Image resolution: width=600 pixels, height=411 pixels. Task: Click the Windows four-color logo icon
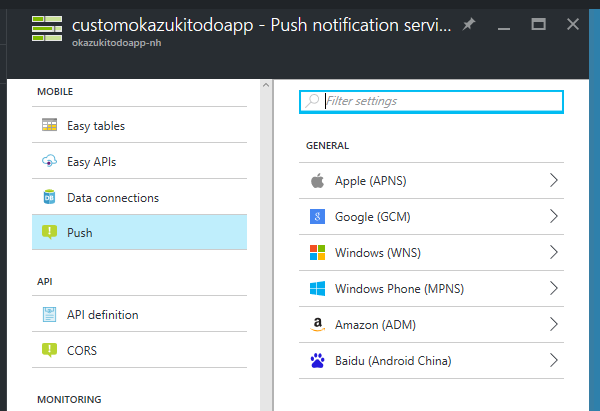pos(317,253)
